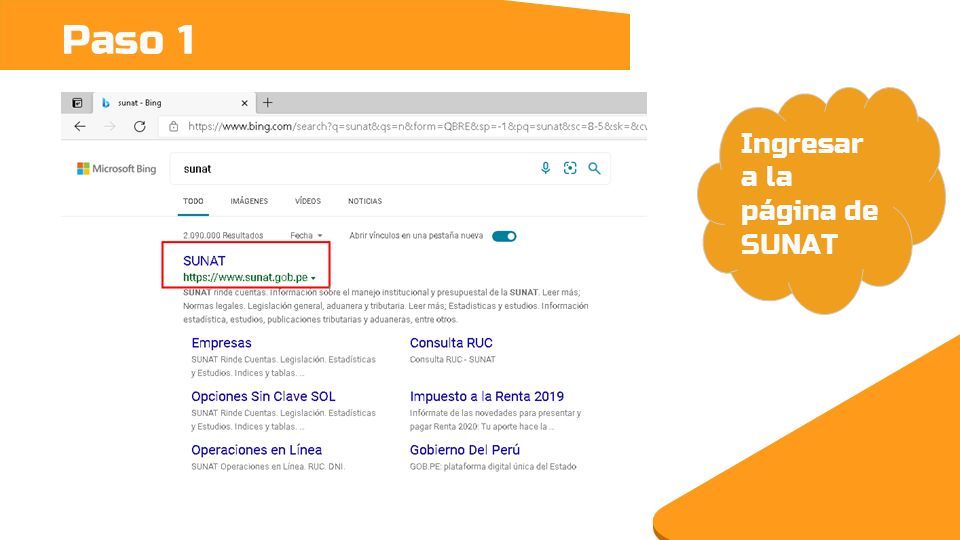Click 'SUNAT Operaciones en Línea. RUC. DNI.' text
Image resolution: width=960 pixels, height=540 pixels.
pyautogui.click(x=268, y=467)
